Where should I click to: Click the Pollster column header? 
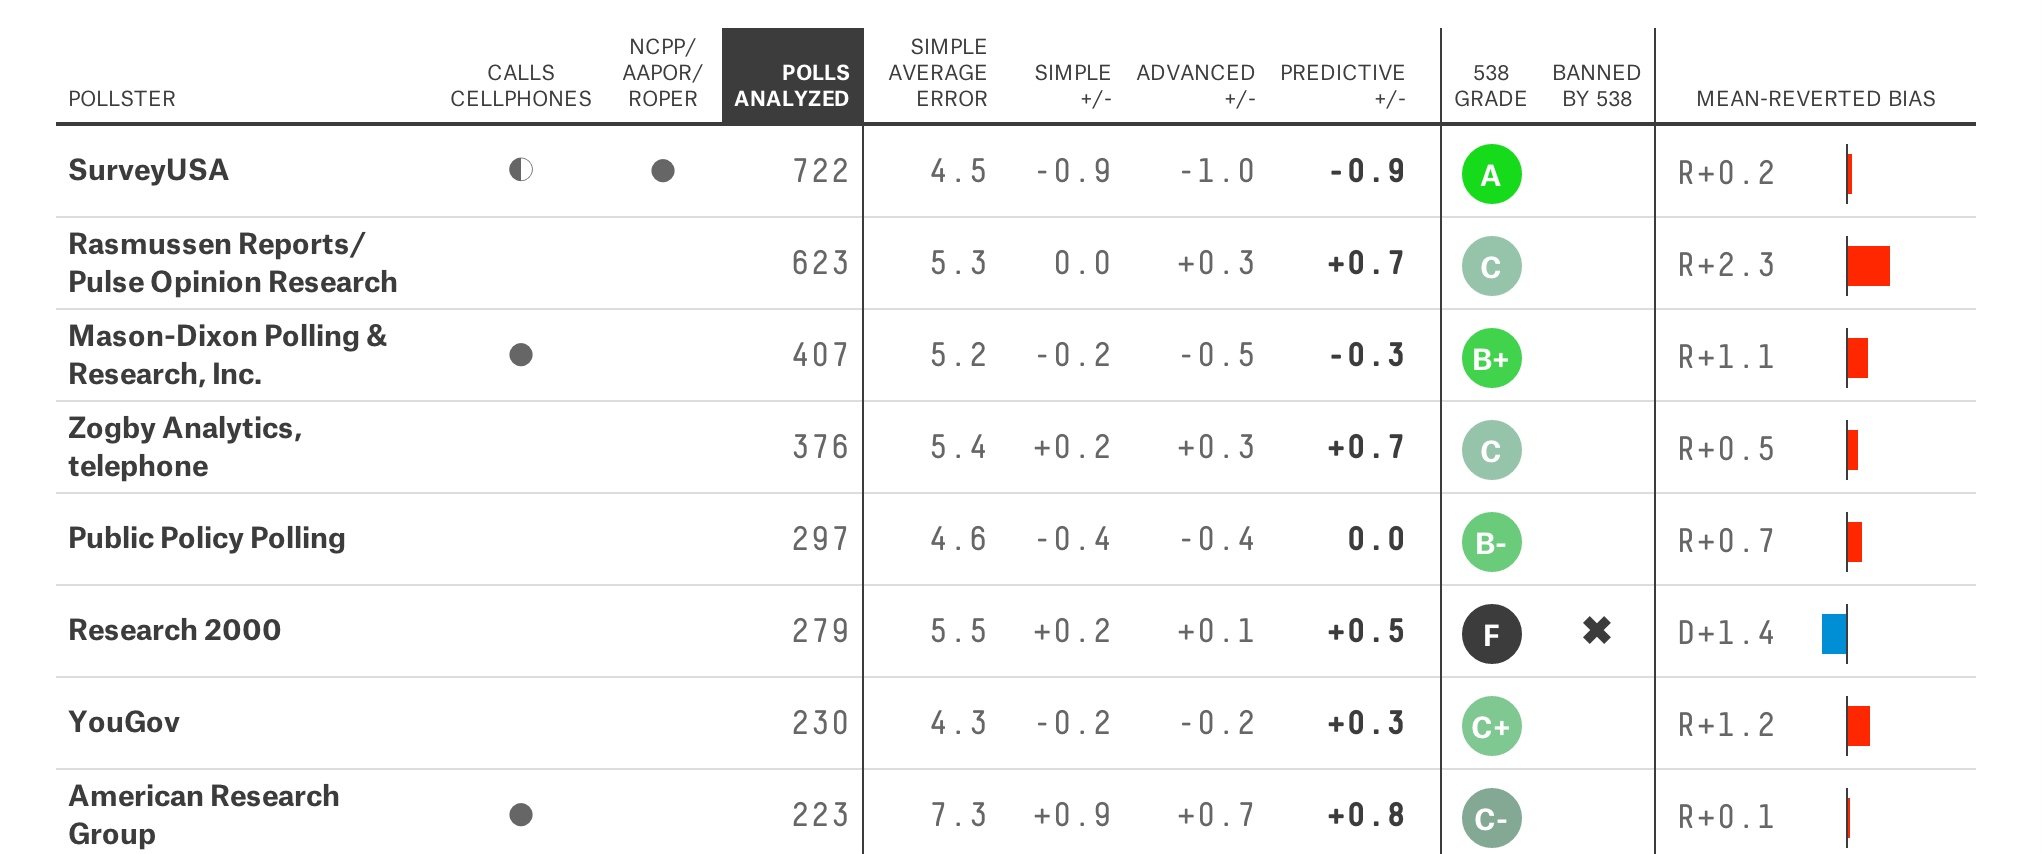pyautogui.click(x=122, y=99)
